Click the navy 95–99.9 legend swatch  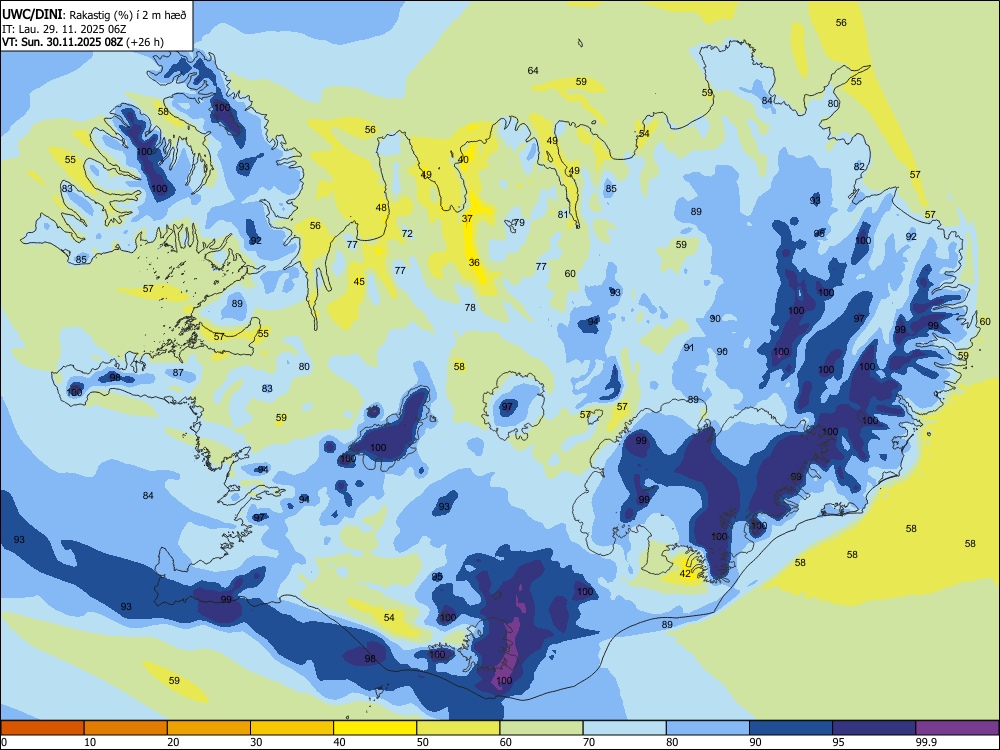(x=874, y=728)
